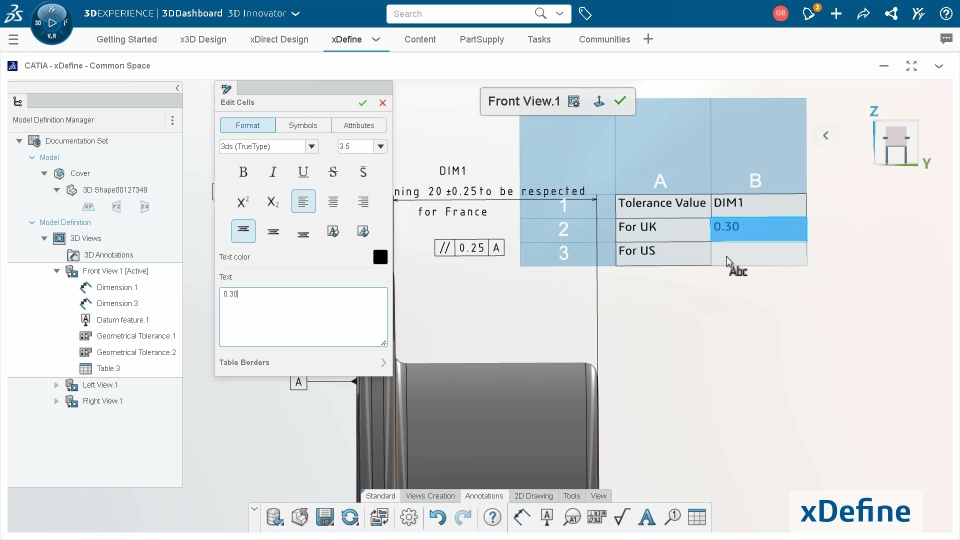Open font size dropdown 3.5

[380, 146]
